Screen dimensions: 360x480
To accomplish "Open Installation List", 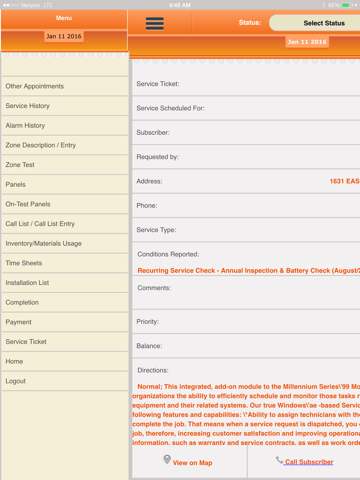I will click(x=65, y=283).
